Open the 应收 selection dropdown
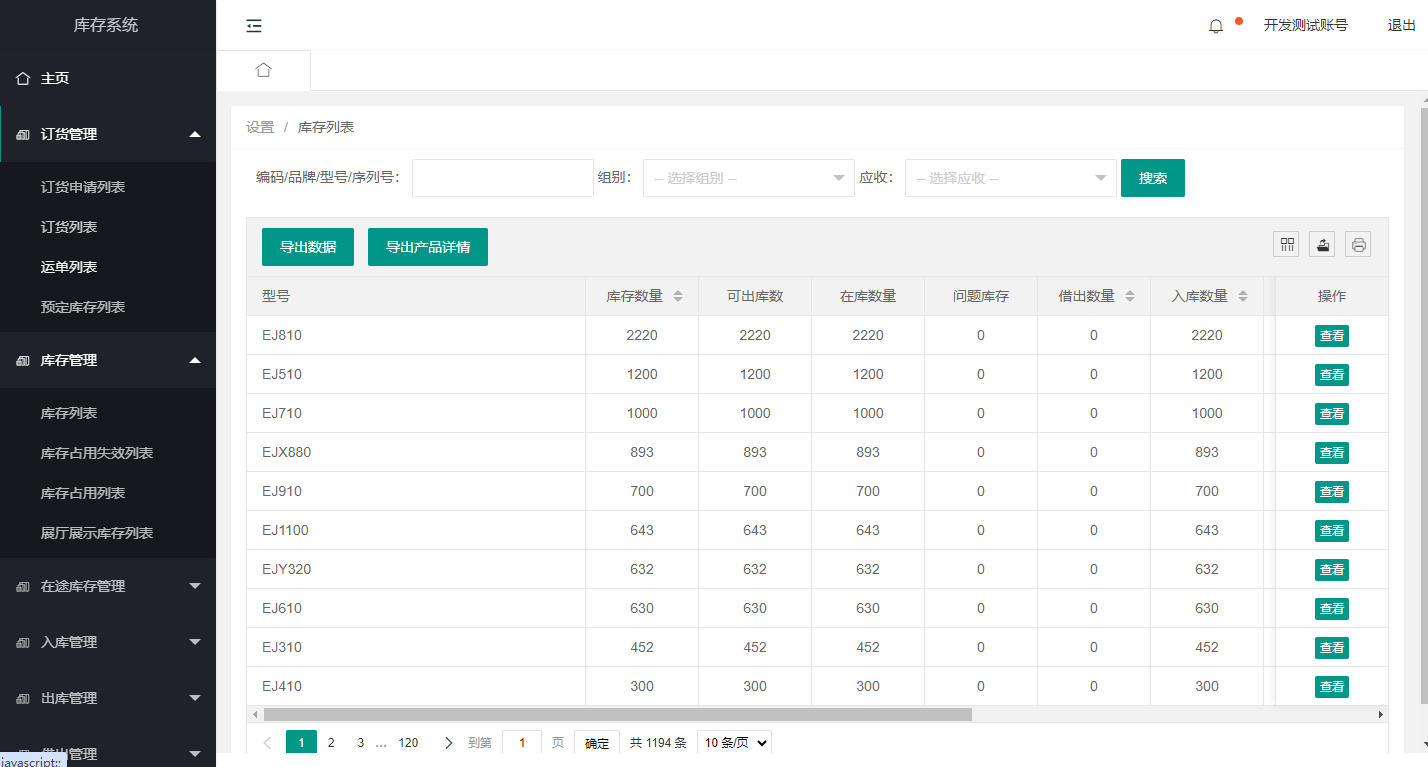The image size is (1428, 767). pos(1011,178)
